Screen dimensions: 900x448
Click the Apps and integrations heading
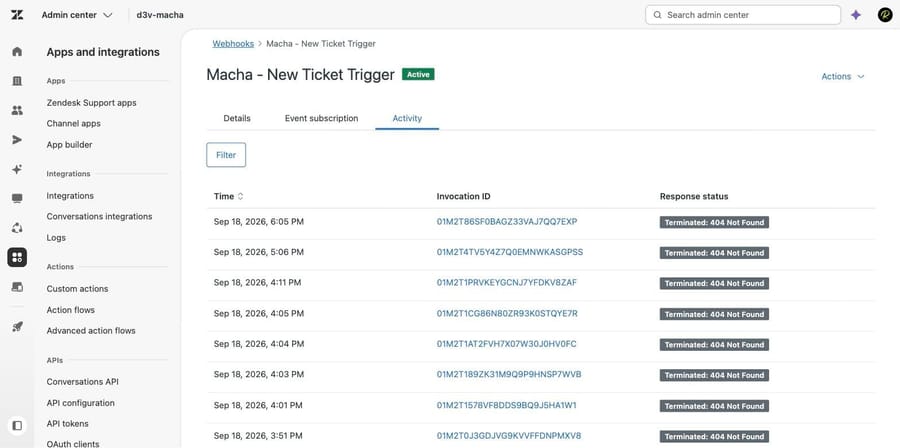click(103, 52)
